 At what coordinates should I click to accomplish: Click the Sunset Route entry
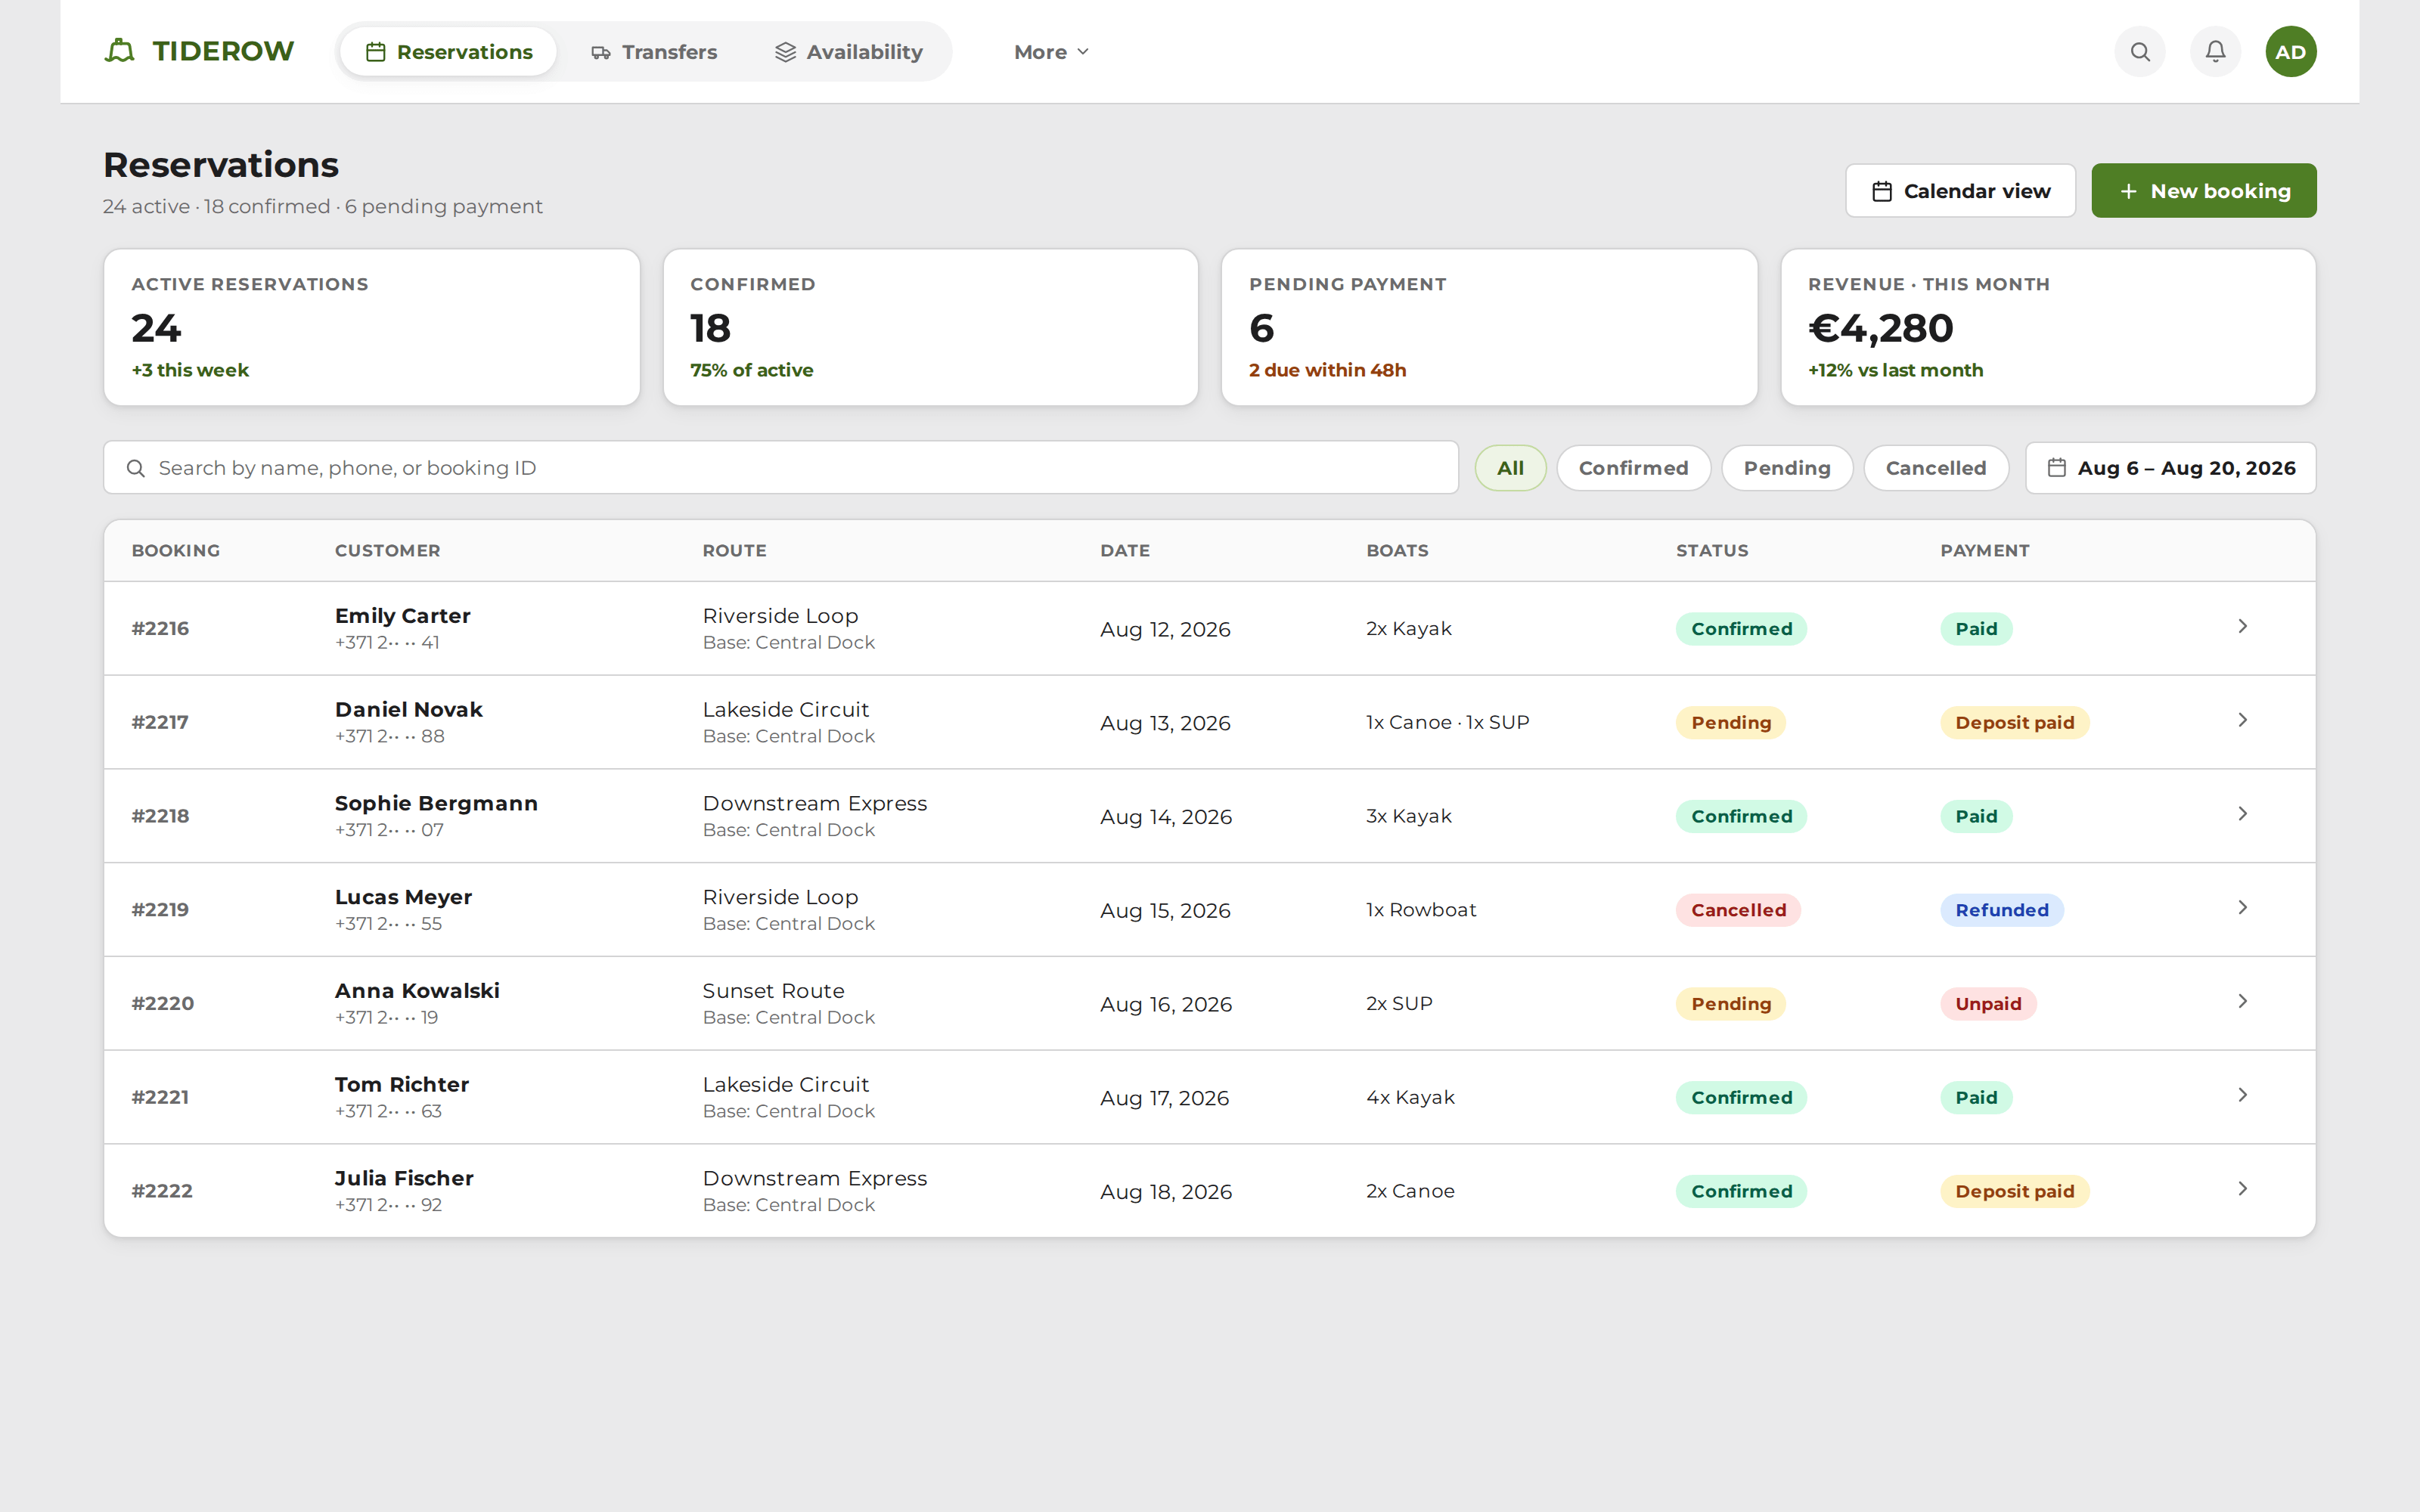point(773,991)
